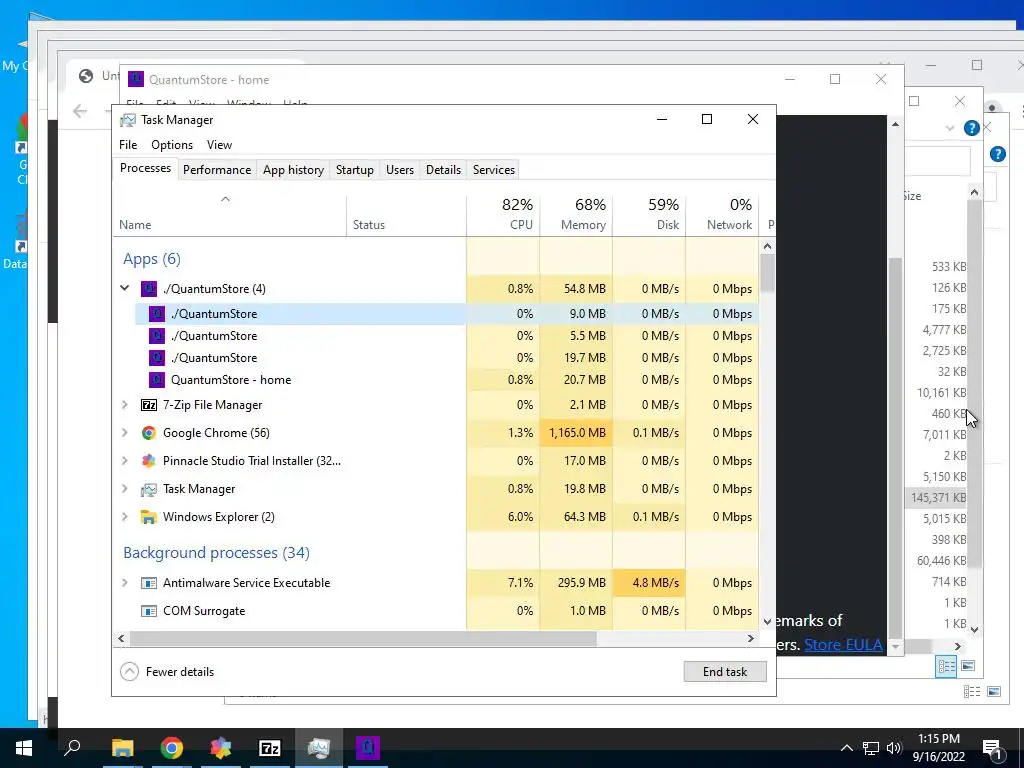
Task: Click the QuantumStore - home process icon
Action: point(157,379)
